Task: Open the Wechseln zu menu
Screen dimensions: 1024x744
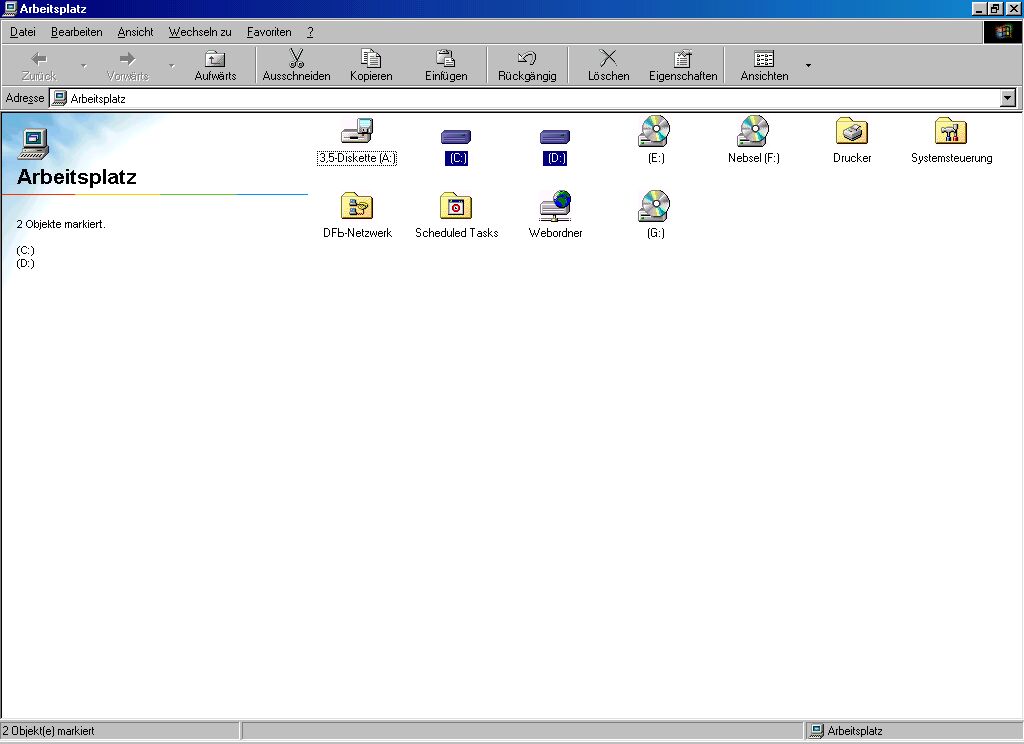Action: point(200,32)
